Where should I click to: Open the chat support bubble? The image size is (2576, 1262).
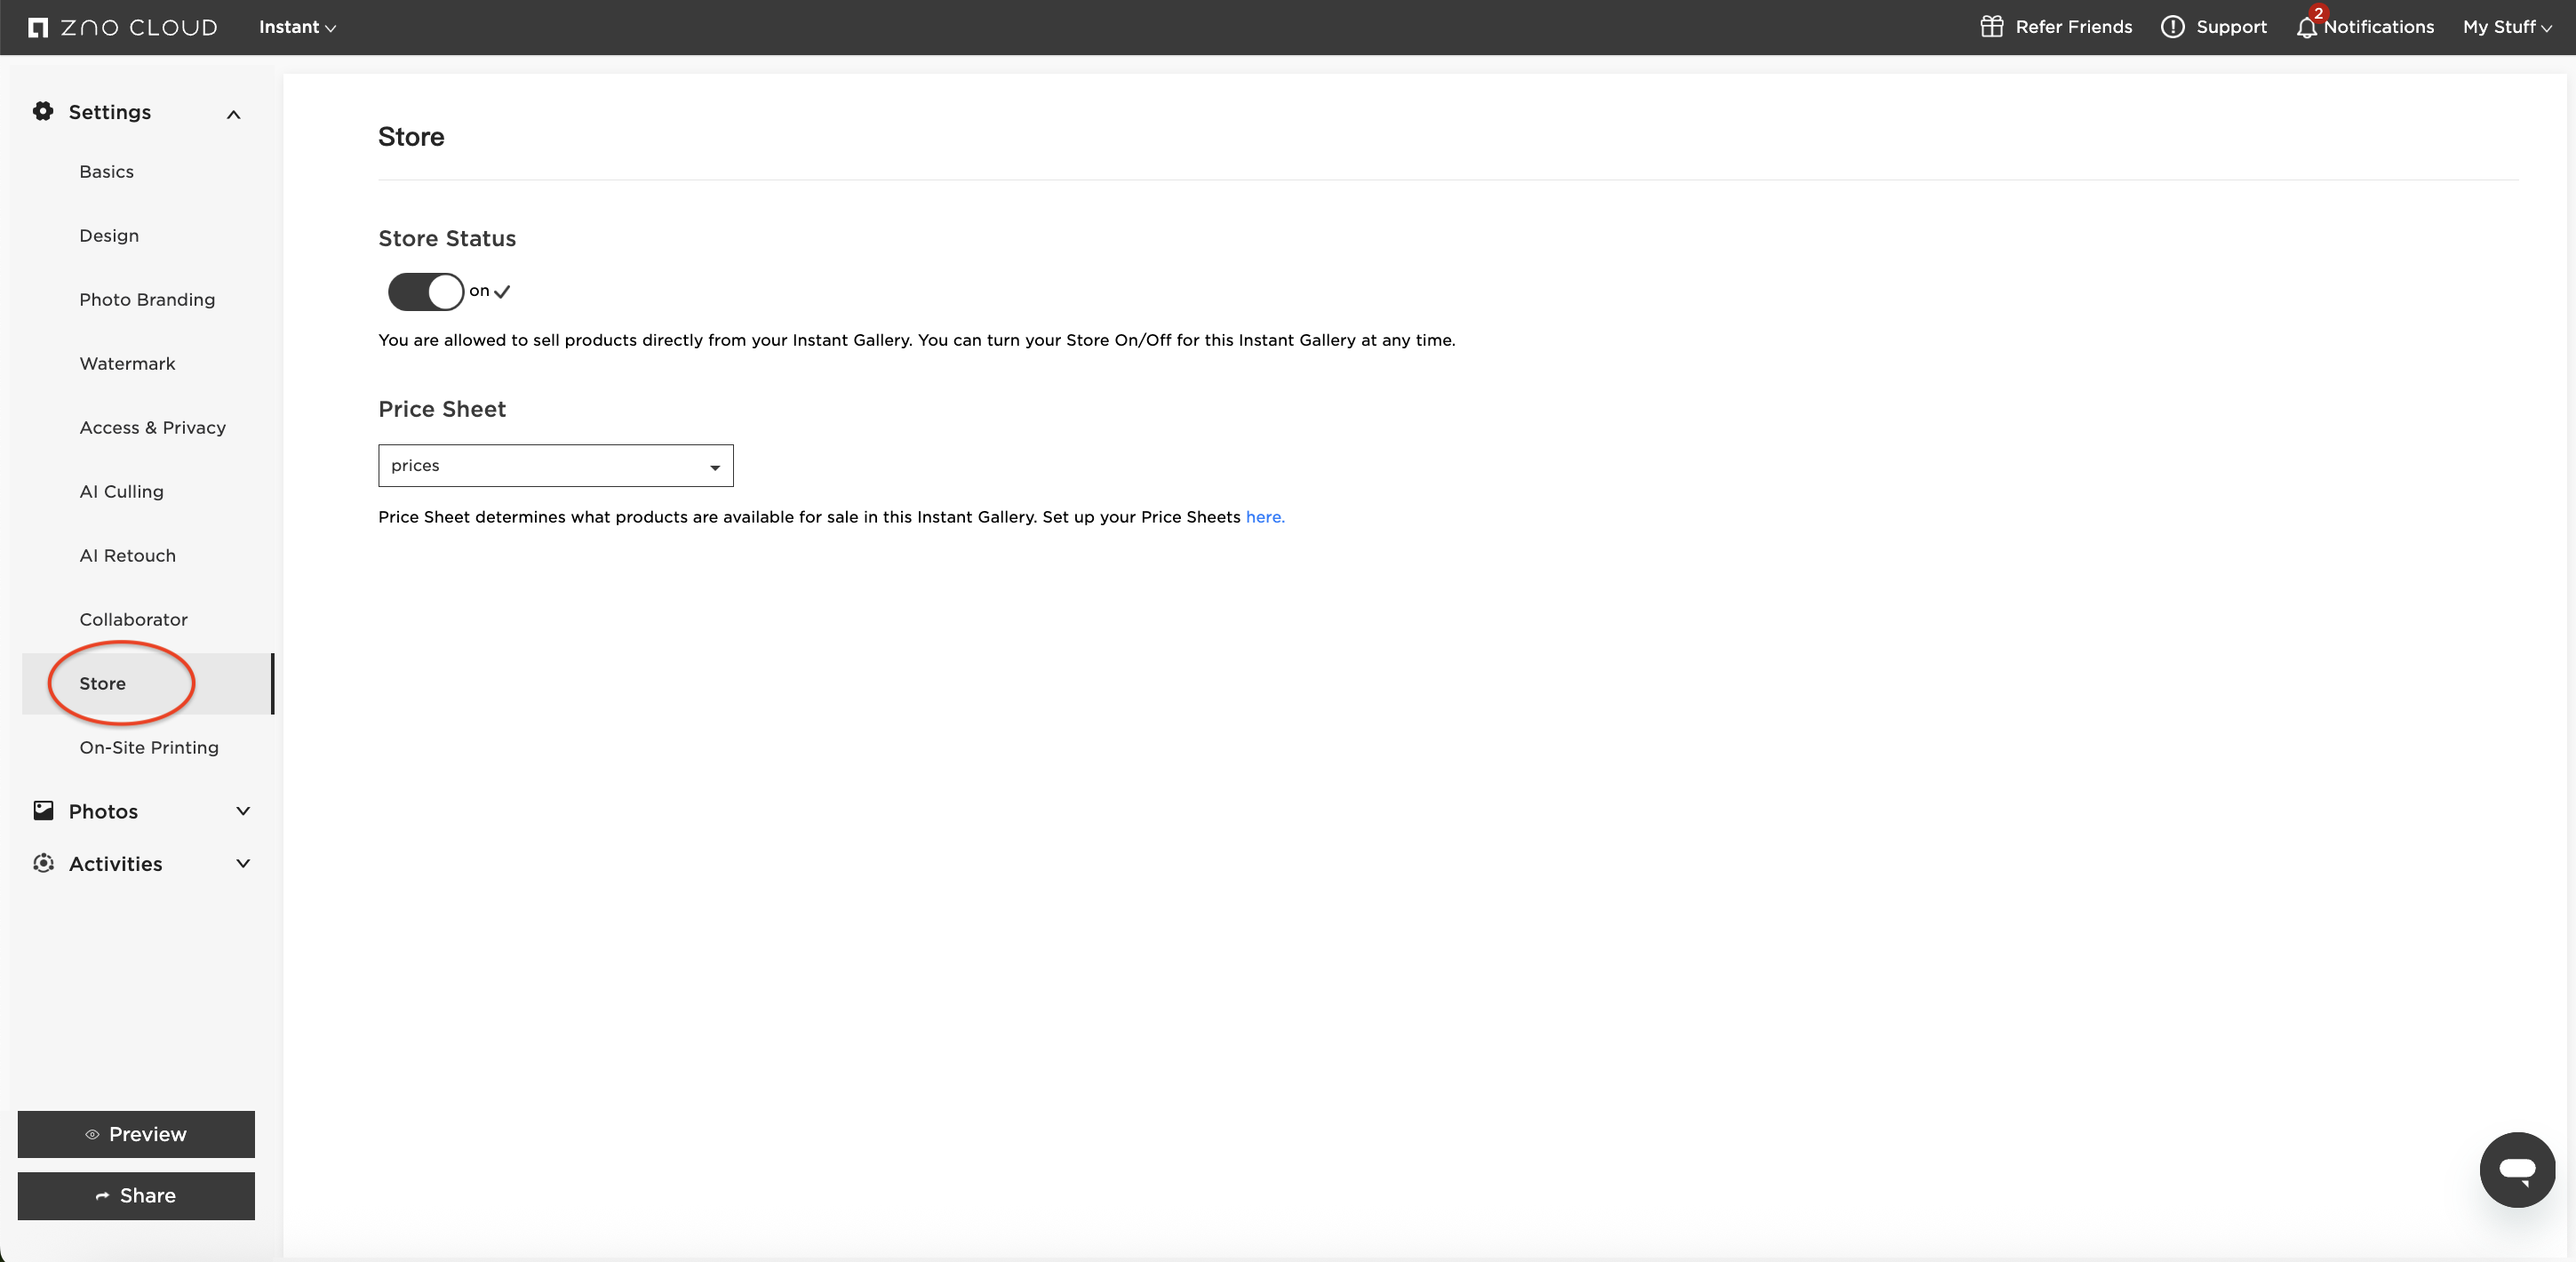pyautogui.click(x=2518, y=1170)
